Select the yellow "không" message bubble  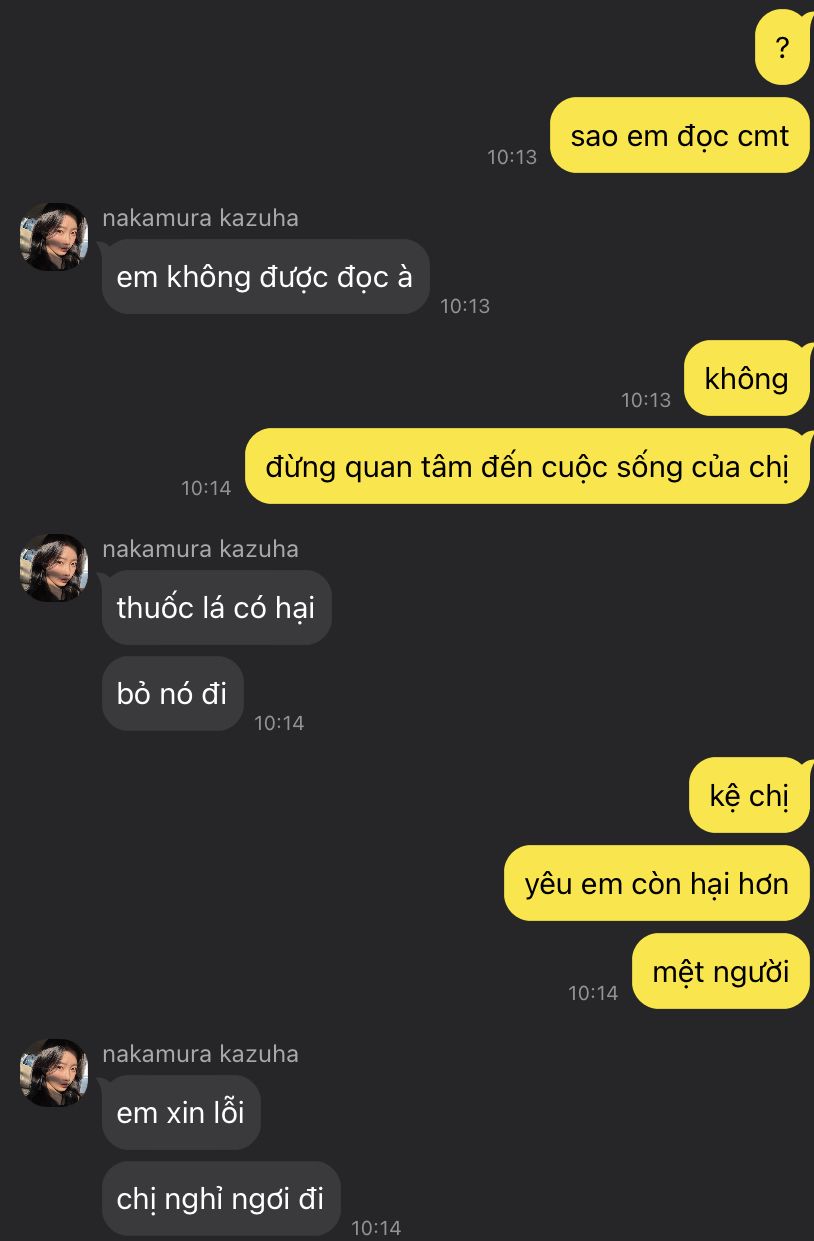(747, 378)
